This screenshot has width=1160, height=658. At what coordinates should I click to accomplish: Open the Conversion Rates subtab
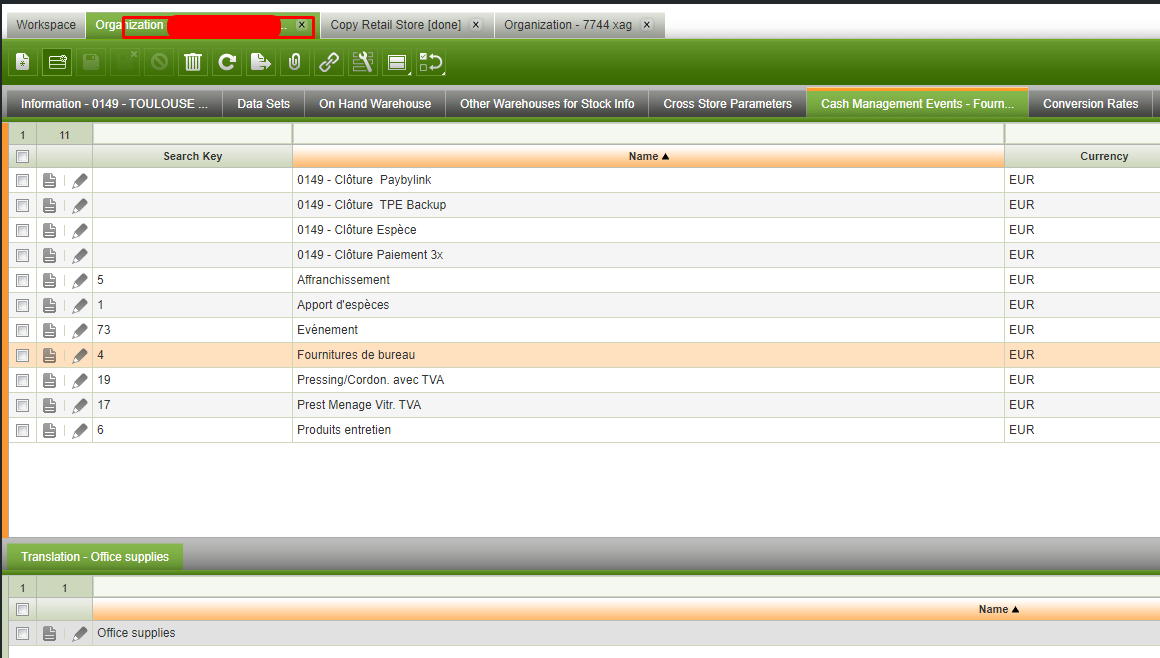pos(1090,104)
